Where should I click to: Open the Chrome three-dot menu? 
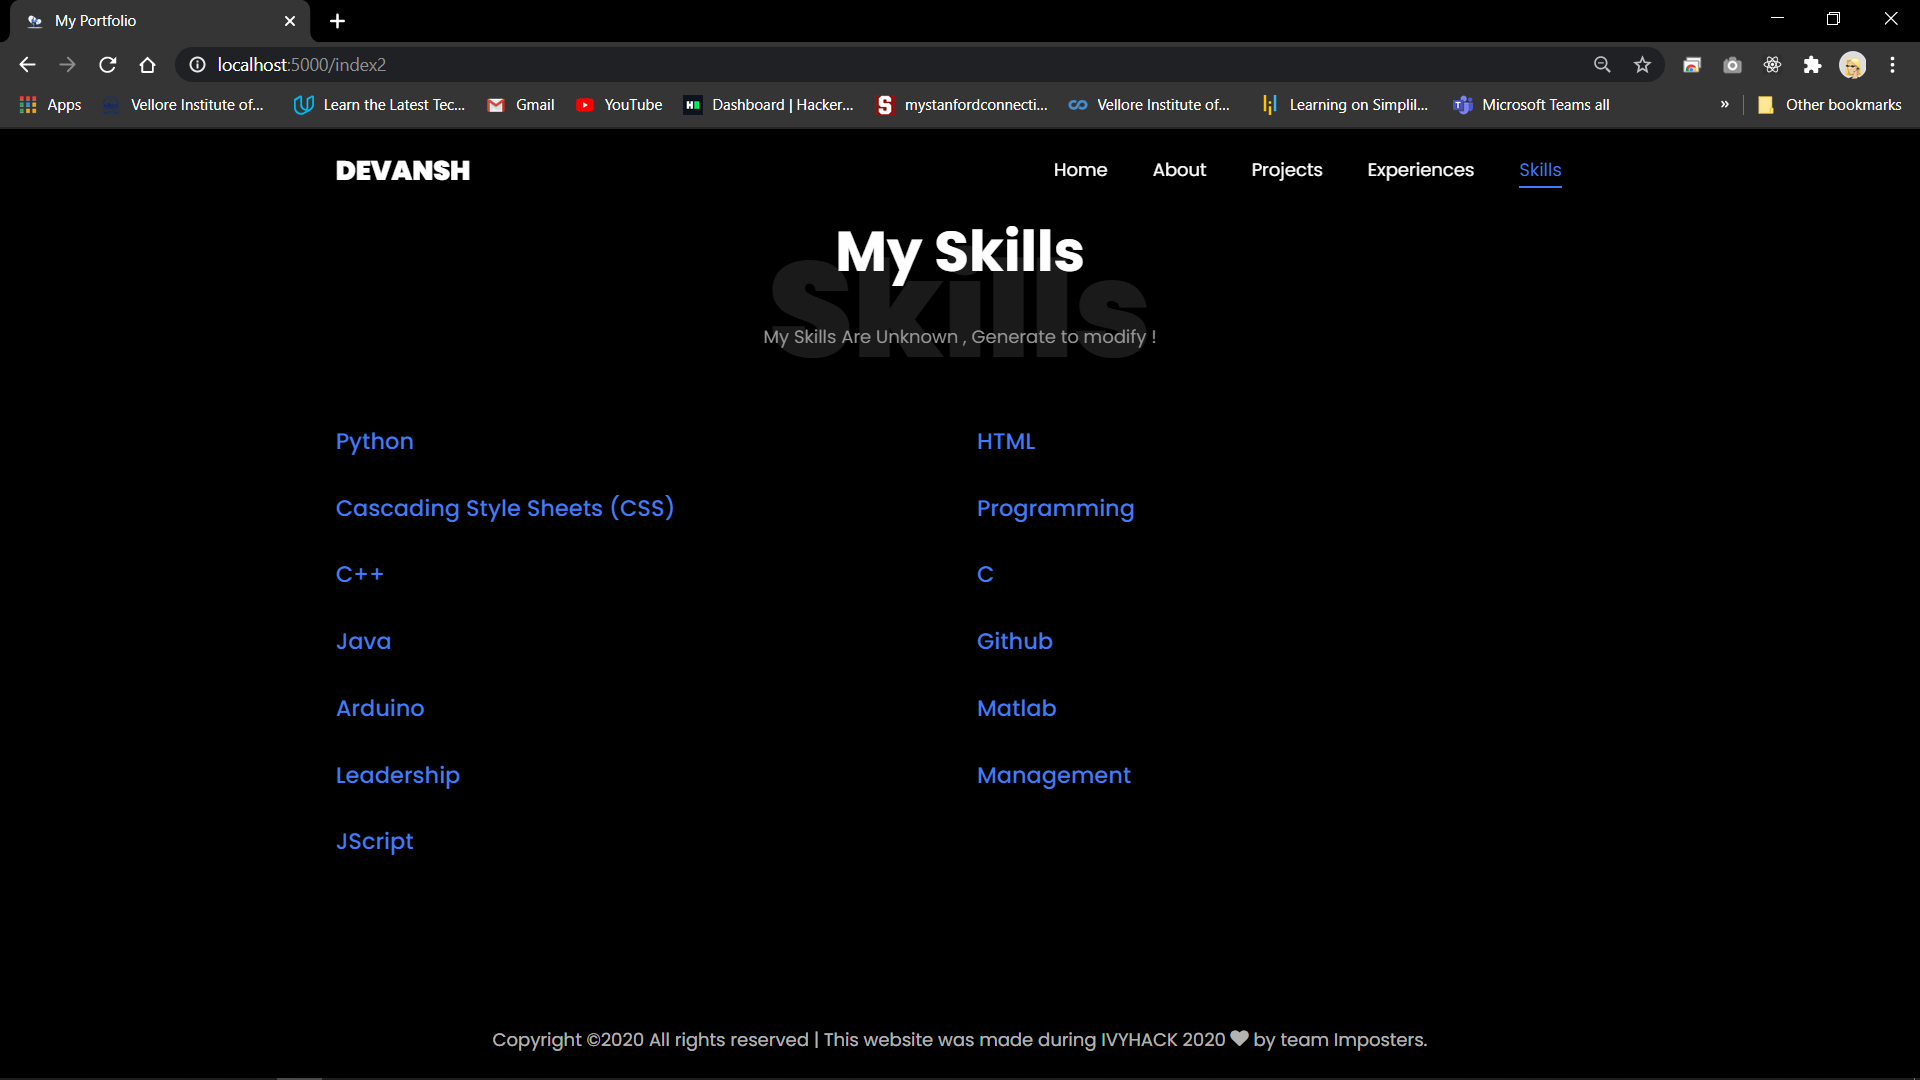(x=1892, y=65)
